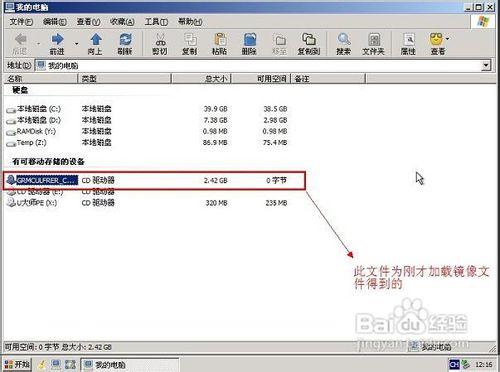
Task: Click the 后退 (Back) toolbar icon
Action: (20, 39)
